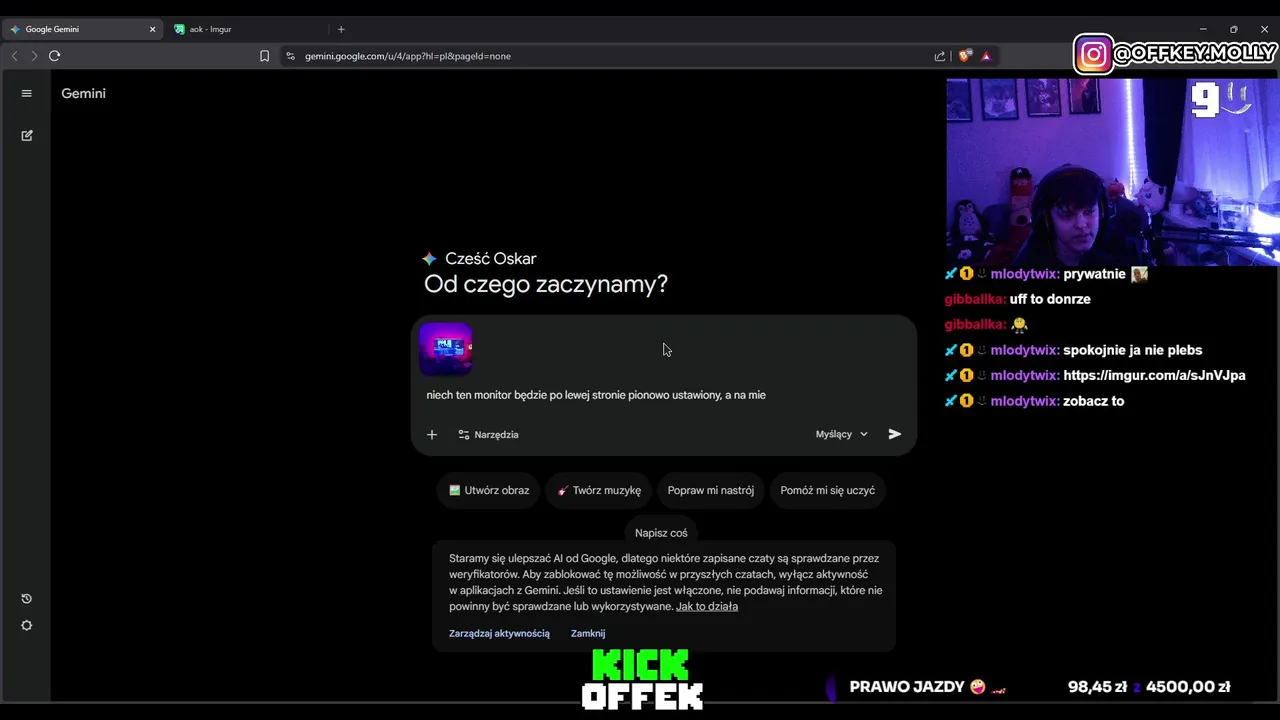Click Zarządzaj aktywnością in the notice
1280x720 pixels.
coord(499,633)
